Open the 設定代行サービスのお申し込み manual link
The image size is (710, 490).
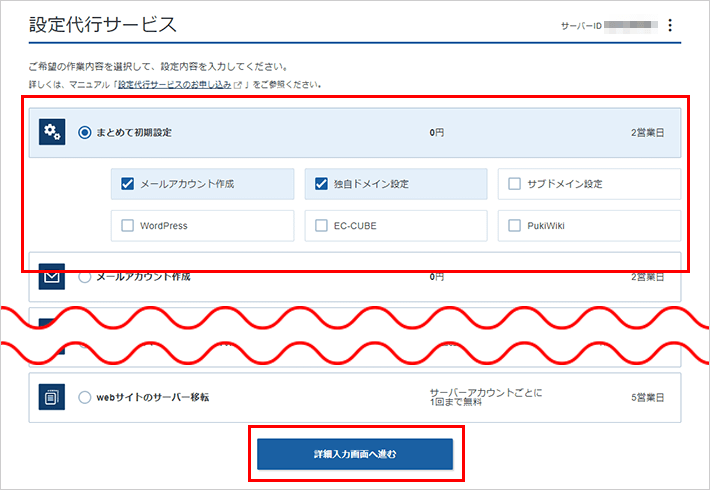click(174, 86)
